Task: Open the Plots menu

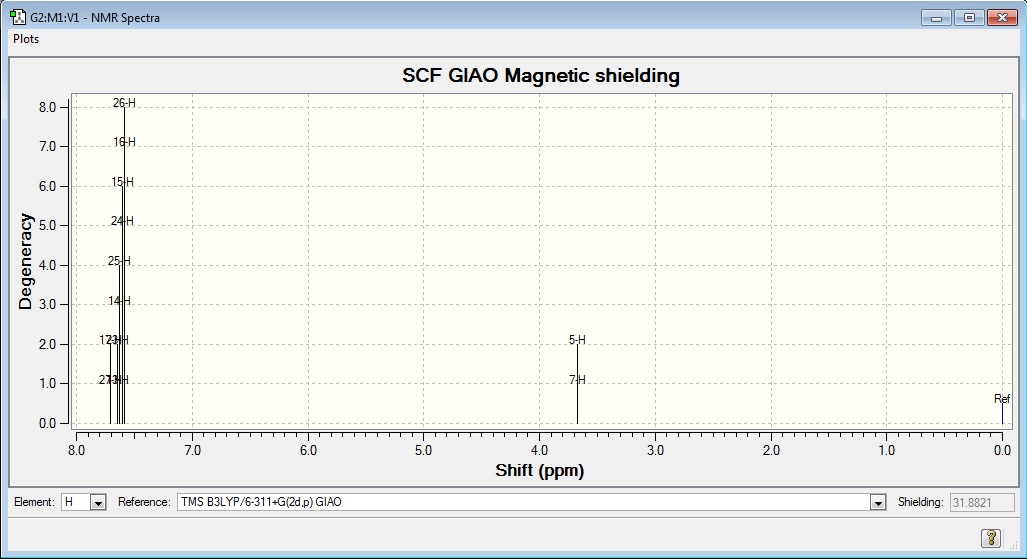Action: point(26,39)
